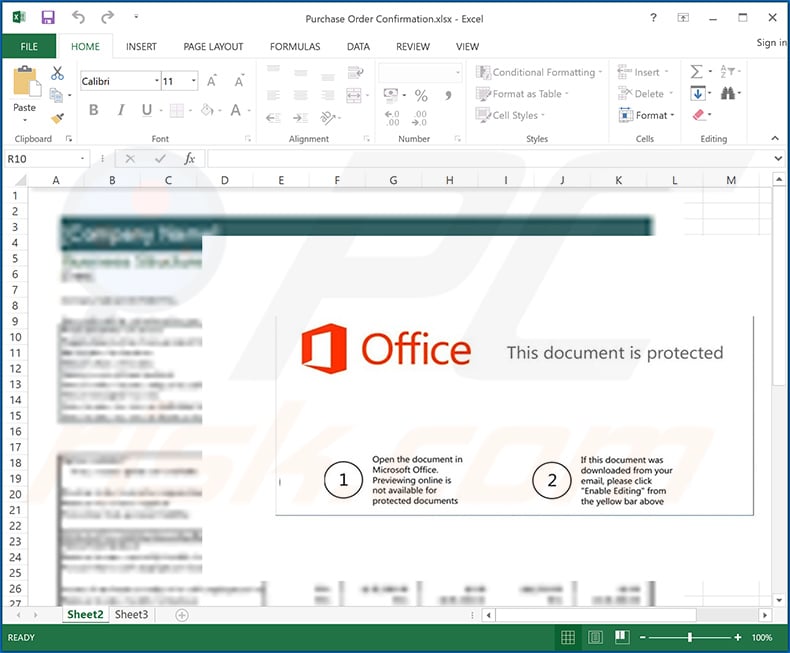Click the Clear eraser icon
790x653 pixels.
[x=698, y=115]
